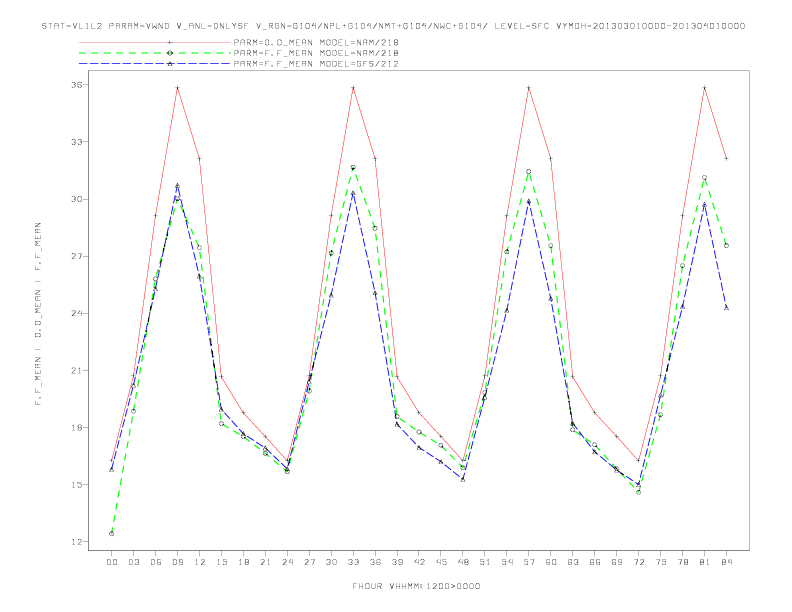Click y-axis tick label 21
The width and height of the screenshot is (792, 612).
(x=77, y=370)
